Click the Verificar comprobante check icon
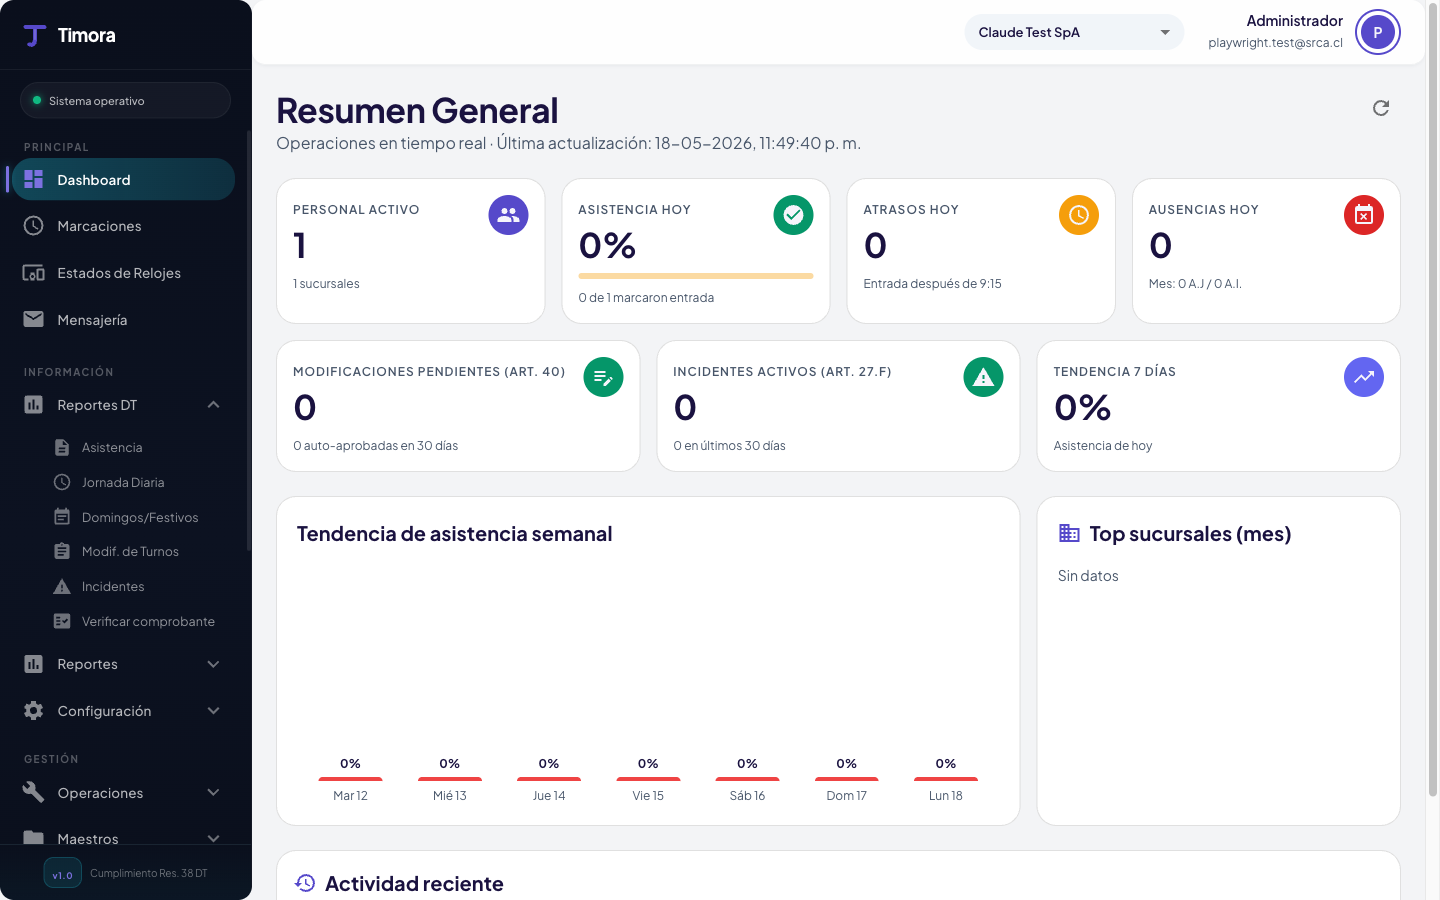 coord(62,621)
